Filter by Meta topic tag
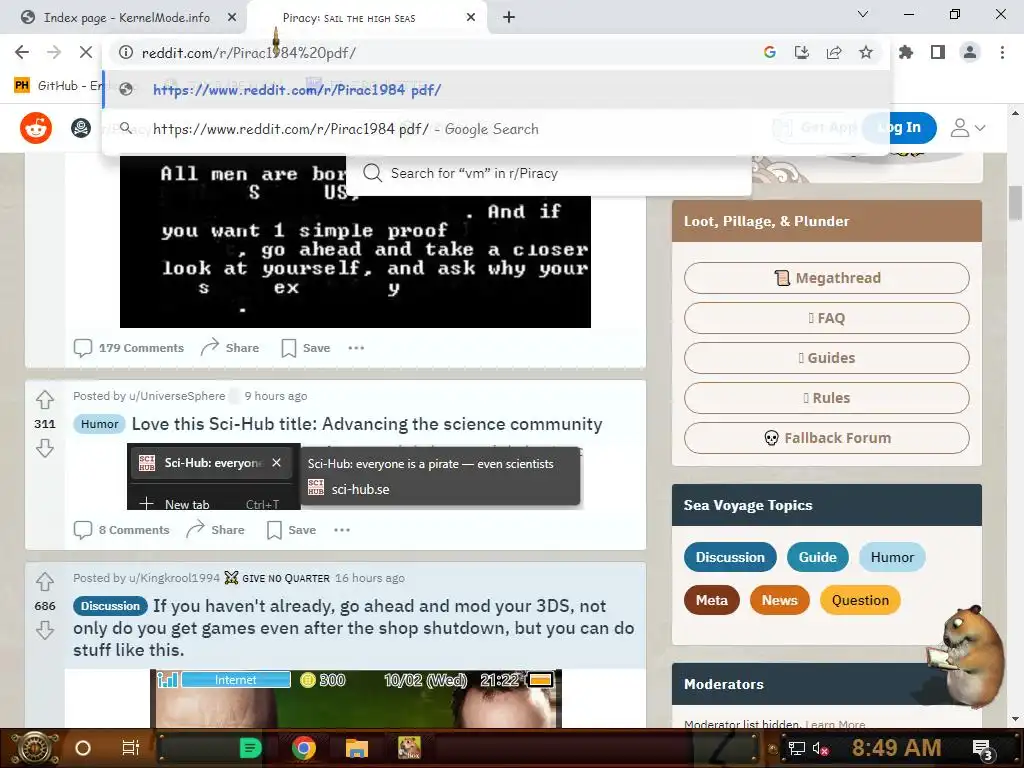Image resolution: width=1024 pixels, height=768 pixels. (x=712, y=600)
